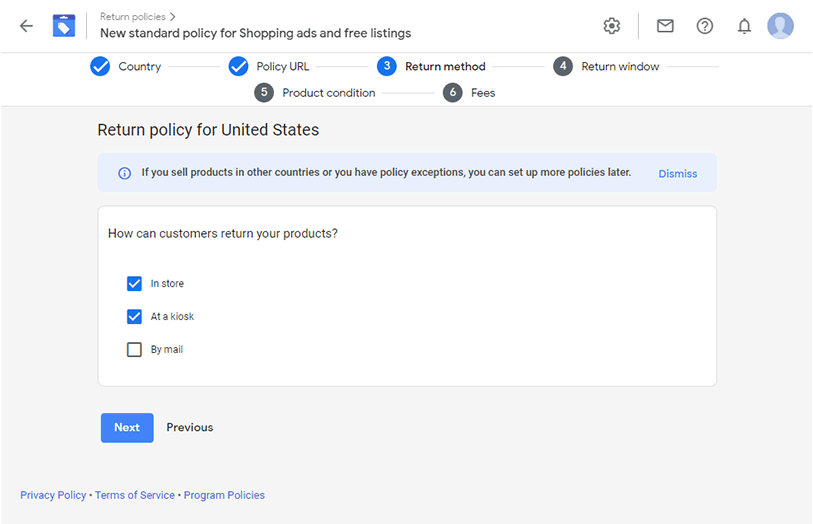
Task: Click the back arrow icon
Action: [26, 26]
